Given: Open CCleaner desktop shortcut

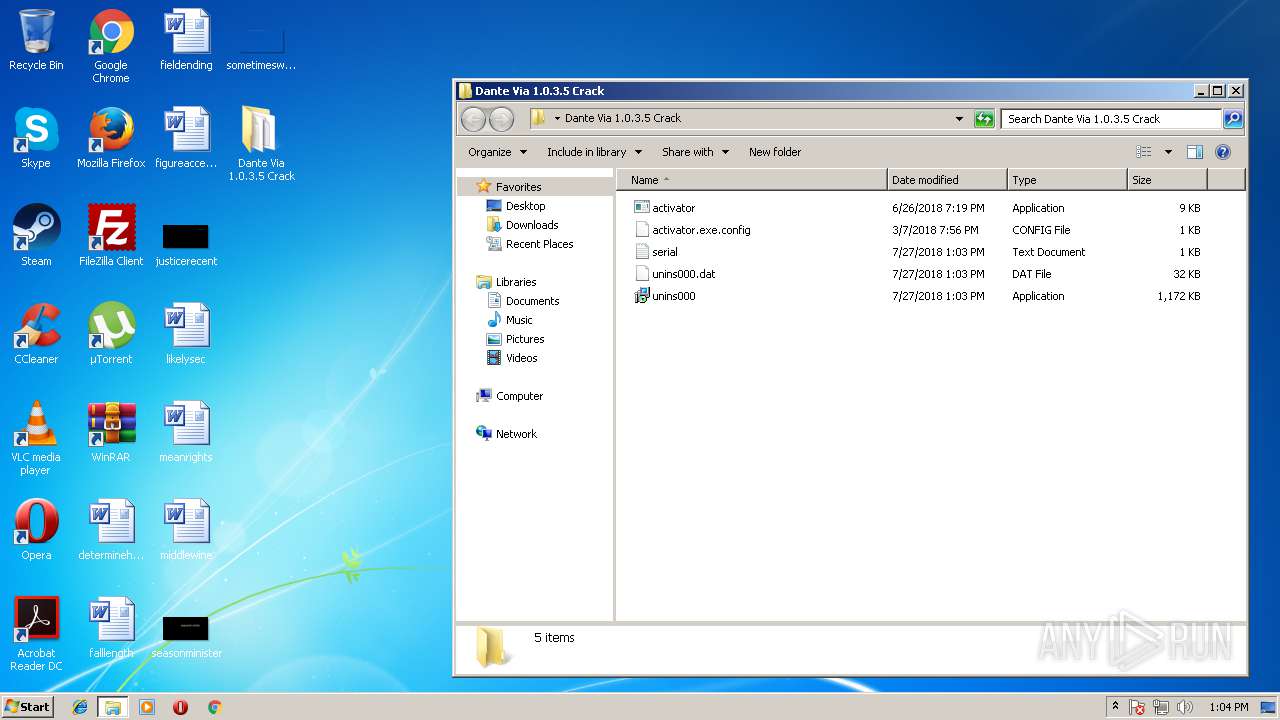Looking at the screenshot, I should (36, 334).
